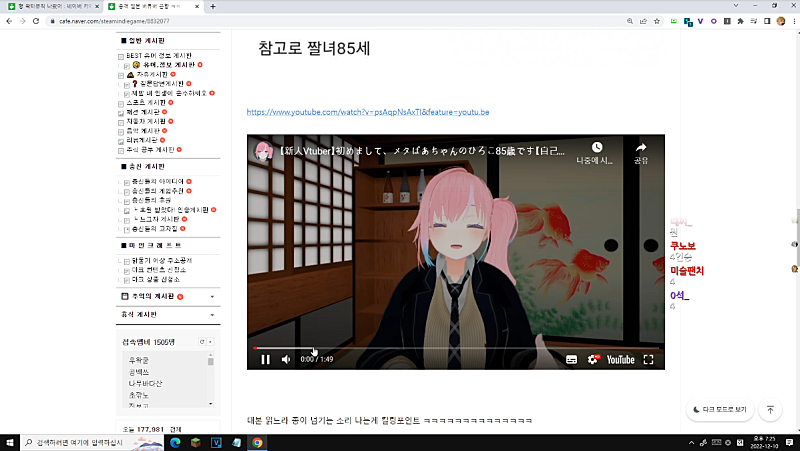The height and width of the screenshot is (451, 800).
Task: Expand the 휴식 게시판 section arrow
Action: 212,315
